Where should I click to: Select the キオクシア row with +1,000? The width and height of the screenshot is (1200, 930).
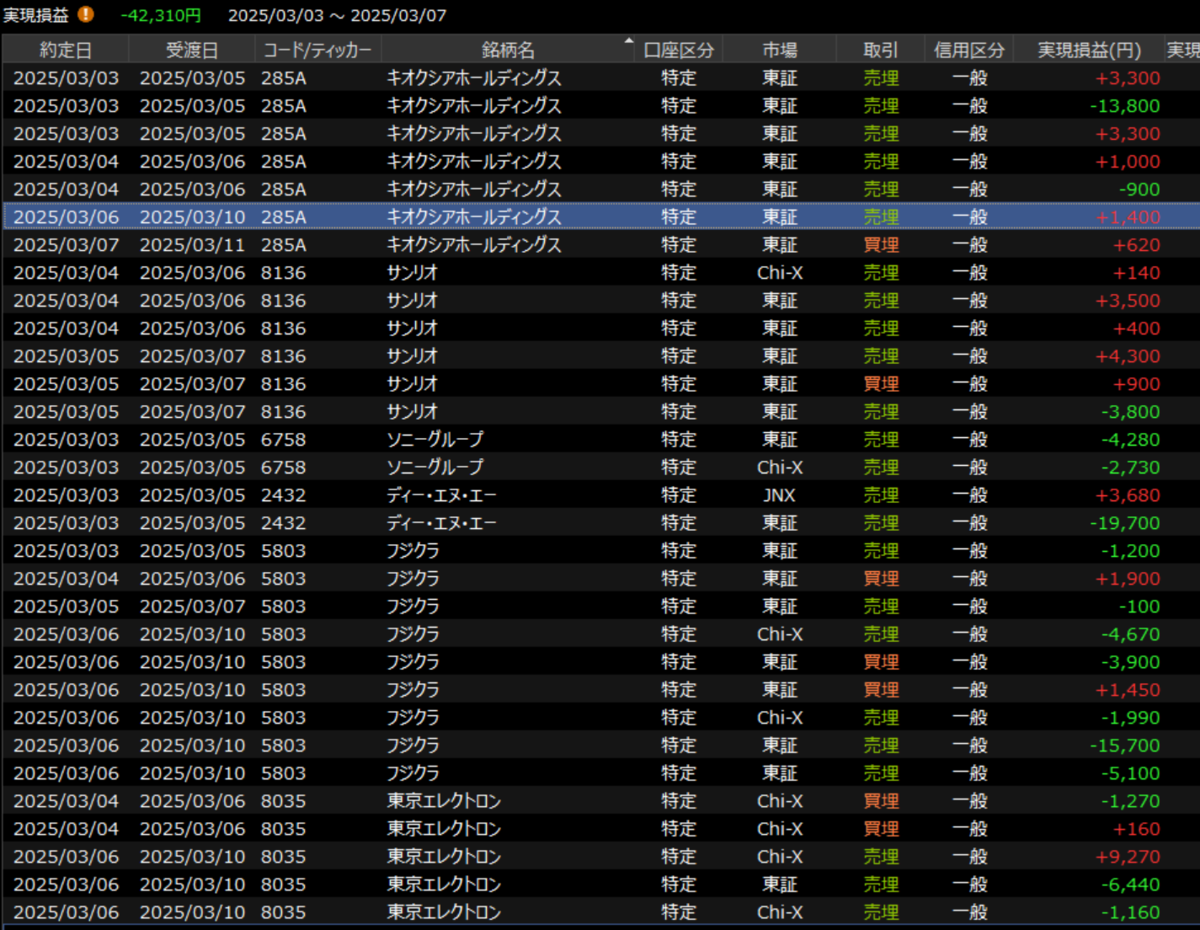600,161
